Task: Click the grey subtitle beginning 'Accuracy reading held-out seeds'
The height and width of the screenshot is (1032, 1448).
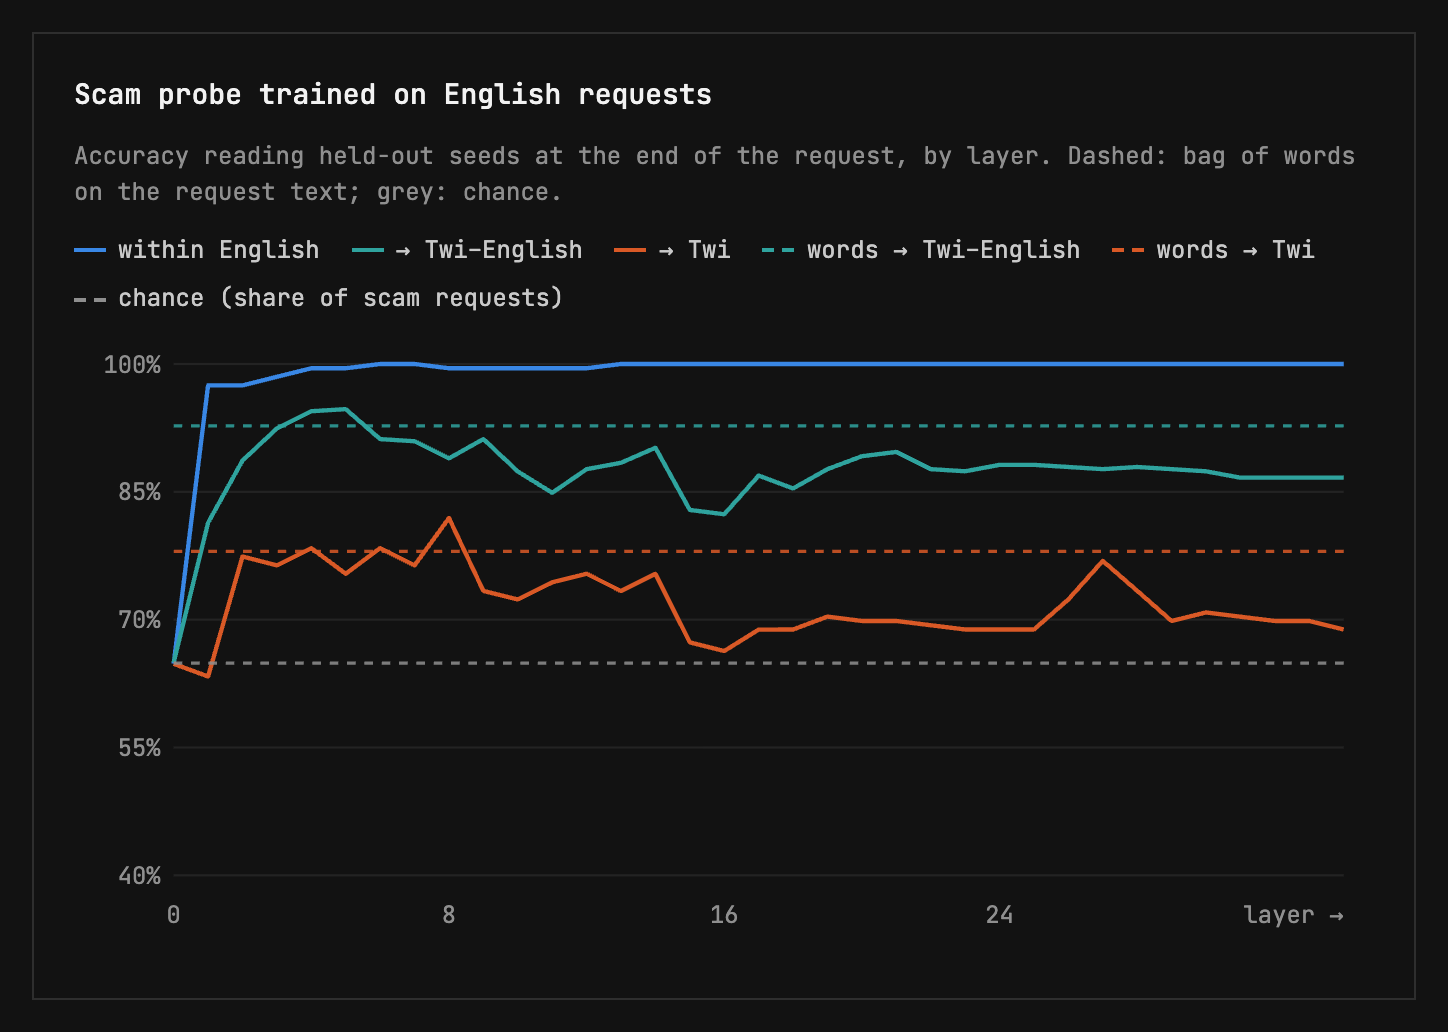Action: pos(715,174)
